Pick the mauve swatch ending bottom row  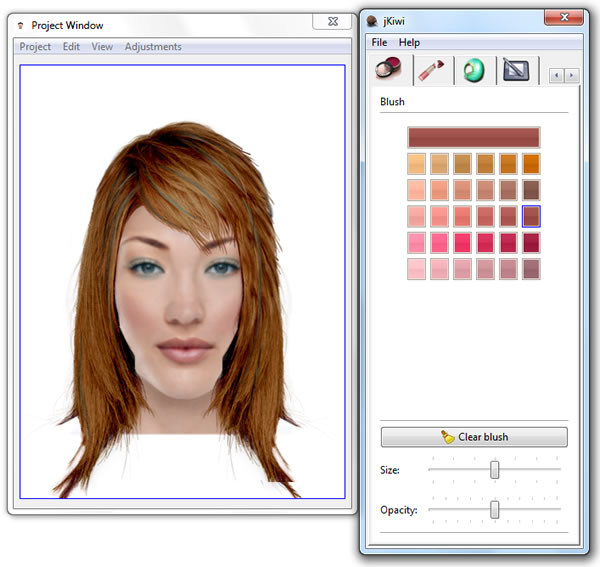point(531,269)
